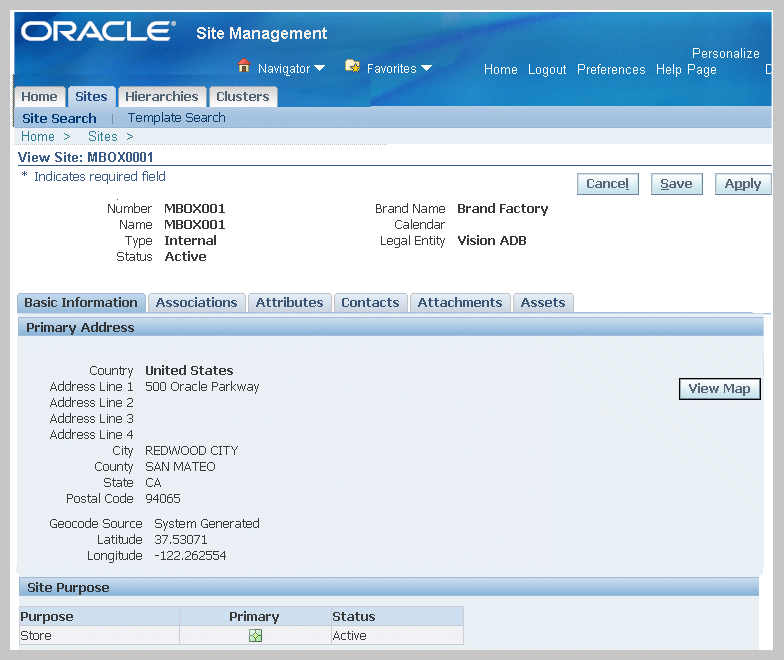Switch to the Sites top tab
This screenshot has width=784, height=660.
[92, 96]
